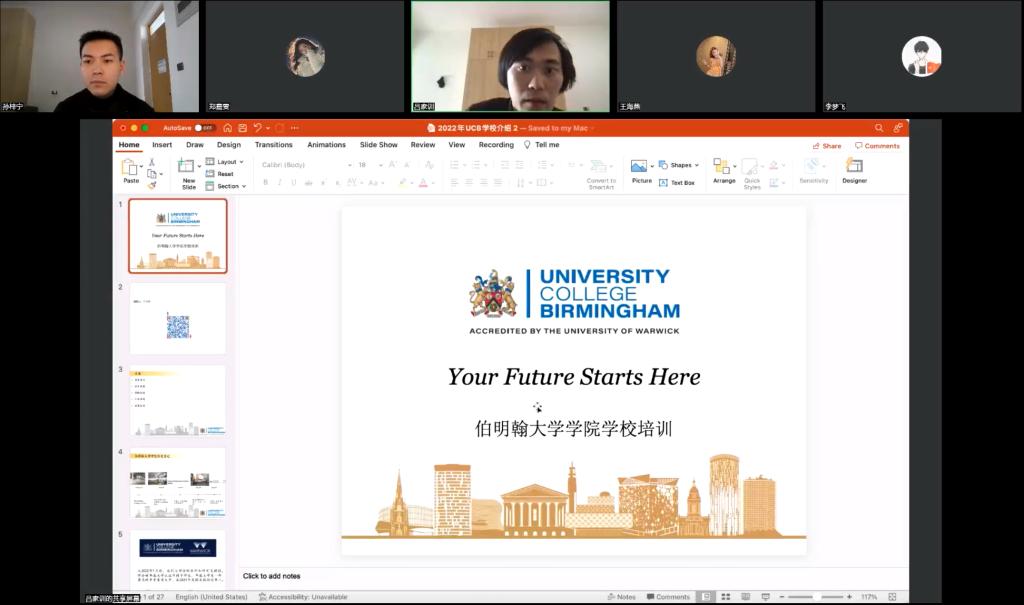Screen dimensions: 1024x605
Task: Expand the Picture dropdown arrow
Action: pos(652,167)
